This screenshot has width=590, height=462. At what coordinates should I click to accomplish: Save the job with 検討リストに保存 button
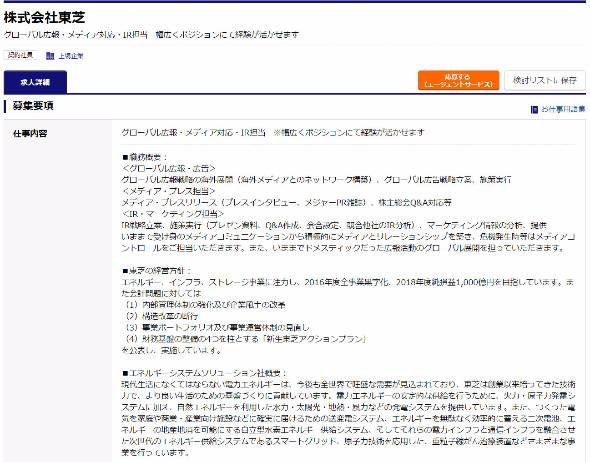tap(544, 80)
